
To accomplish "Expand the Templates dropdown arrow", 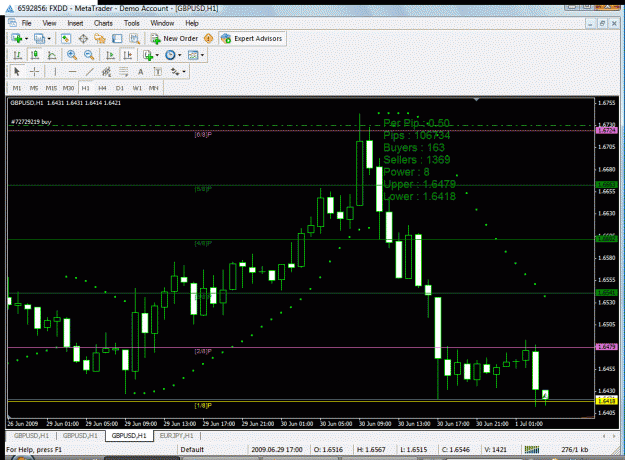I will click(x=202, y=55).
